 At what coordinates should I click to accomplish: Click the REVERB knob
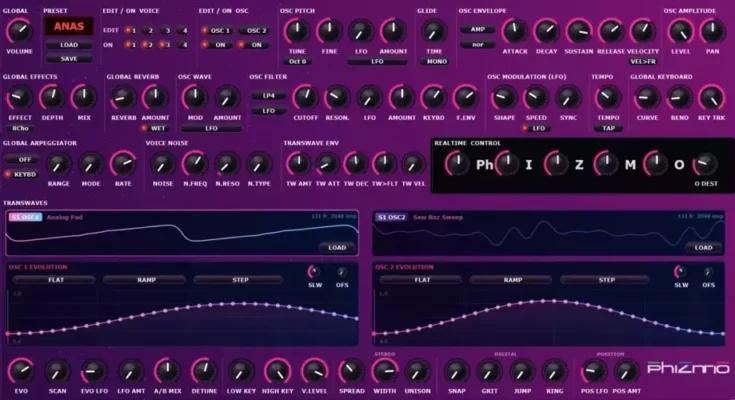pos(123,98)
